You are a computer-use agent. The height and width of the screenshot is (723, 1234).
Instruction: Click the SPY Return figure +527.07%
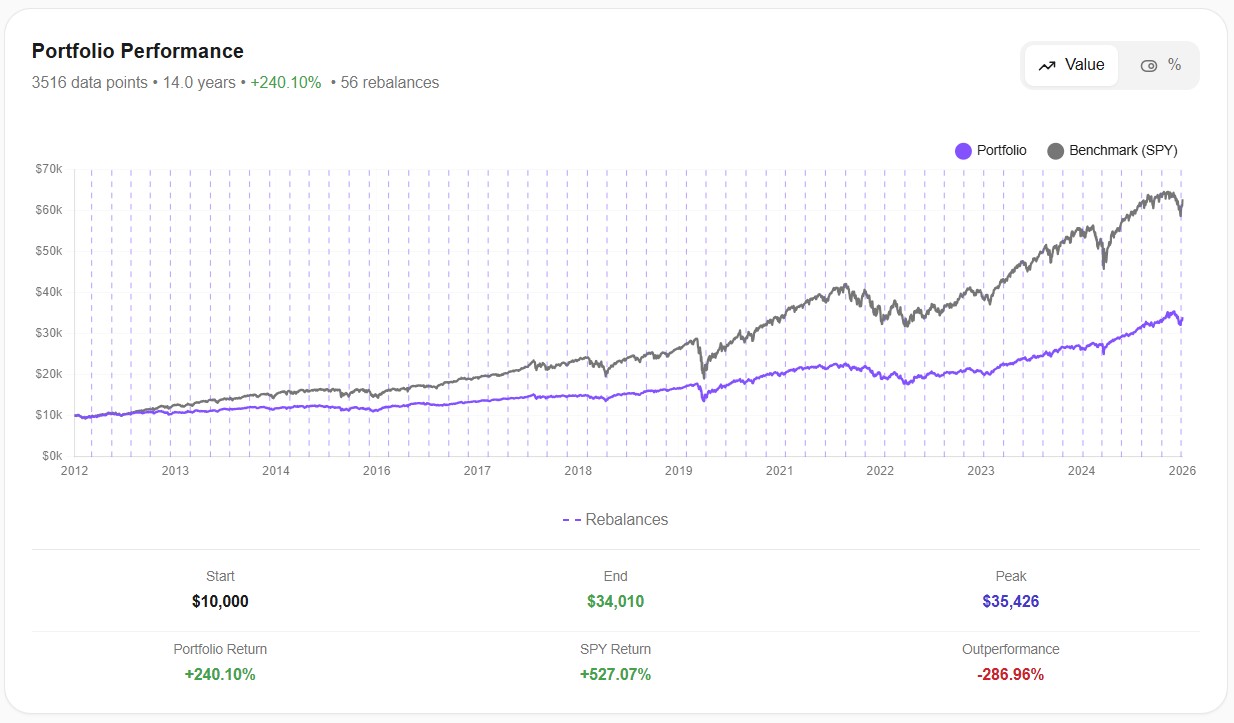[615, 674]
